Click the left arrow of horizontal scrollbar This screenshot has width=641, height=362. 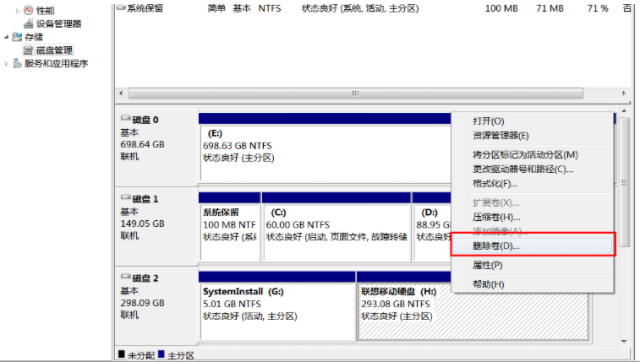coord(121,93)
